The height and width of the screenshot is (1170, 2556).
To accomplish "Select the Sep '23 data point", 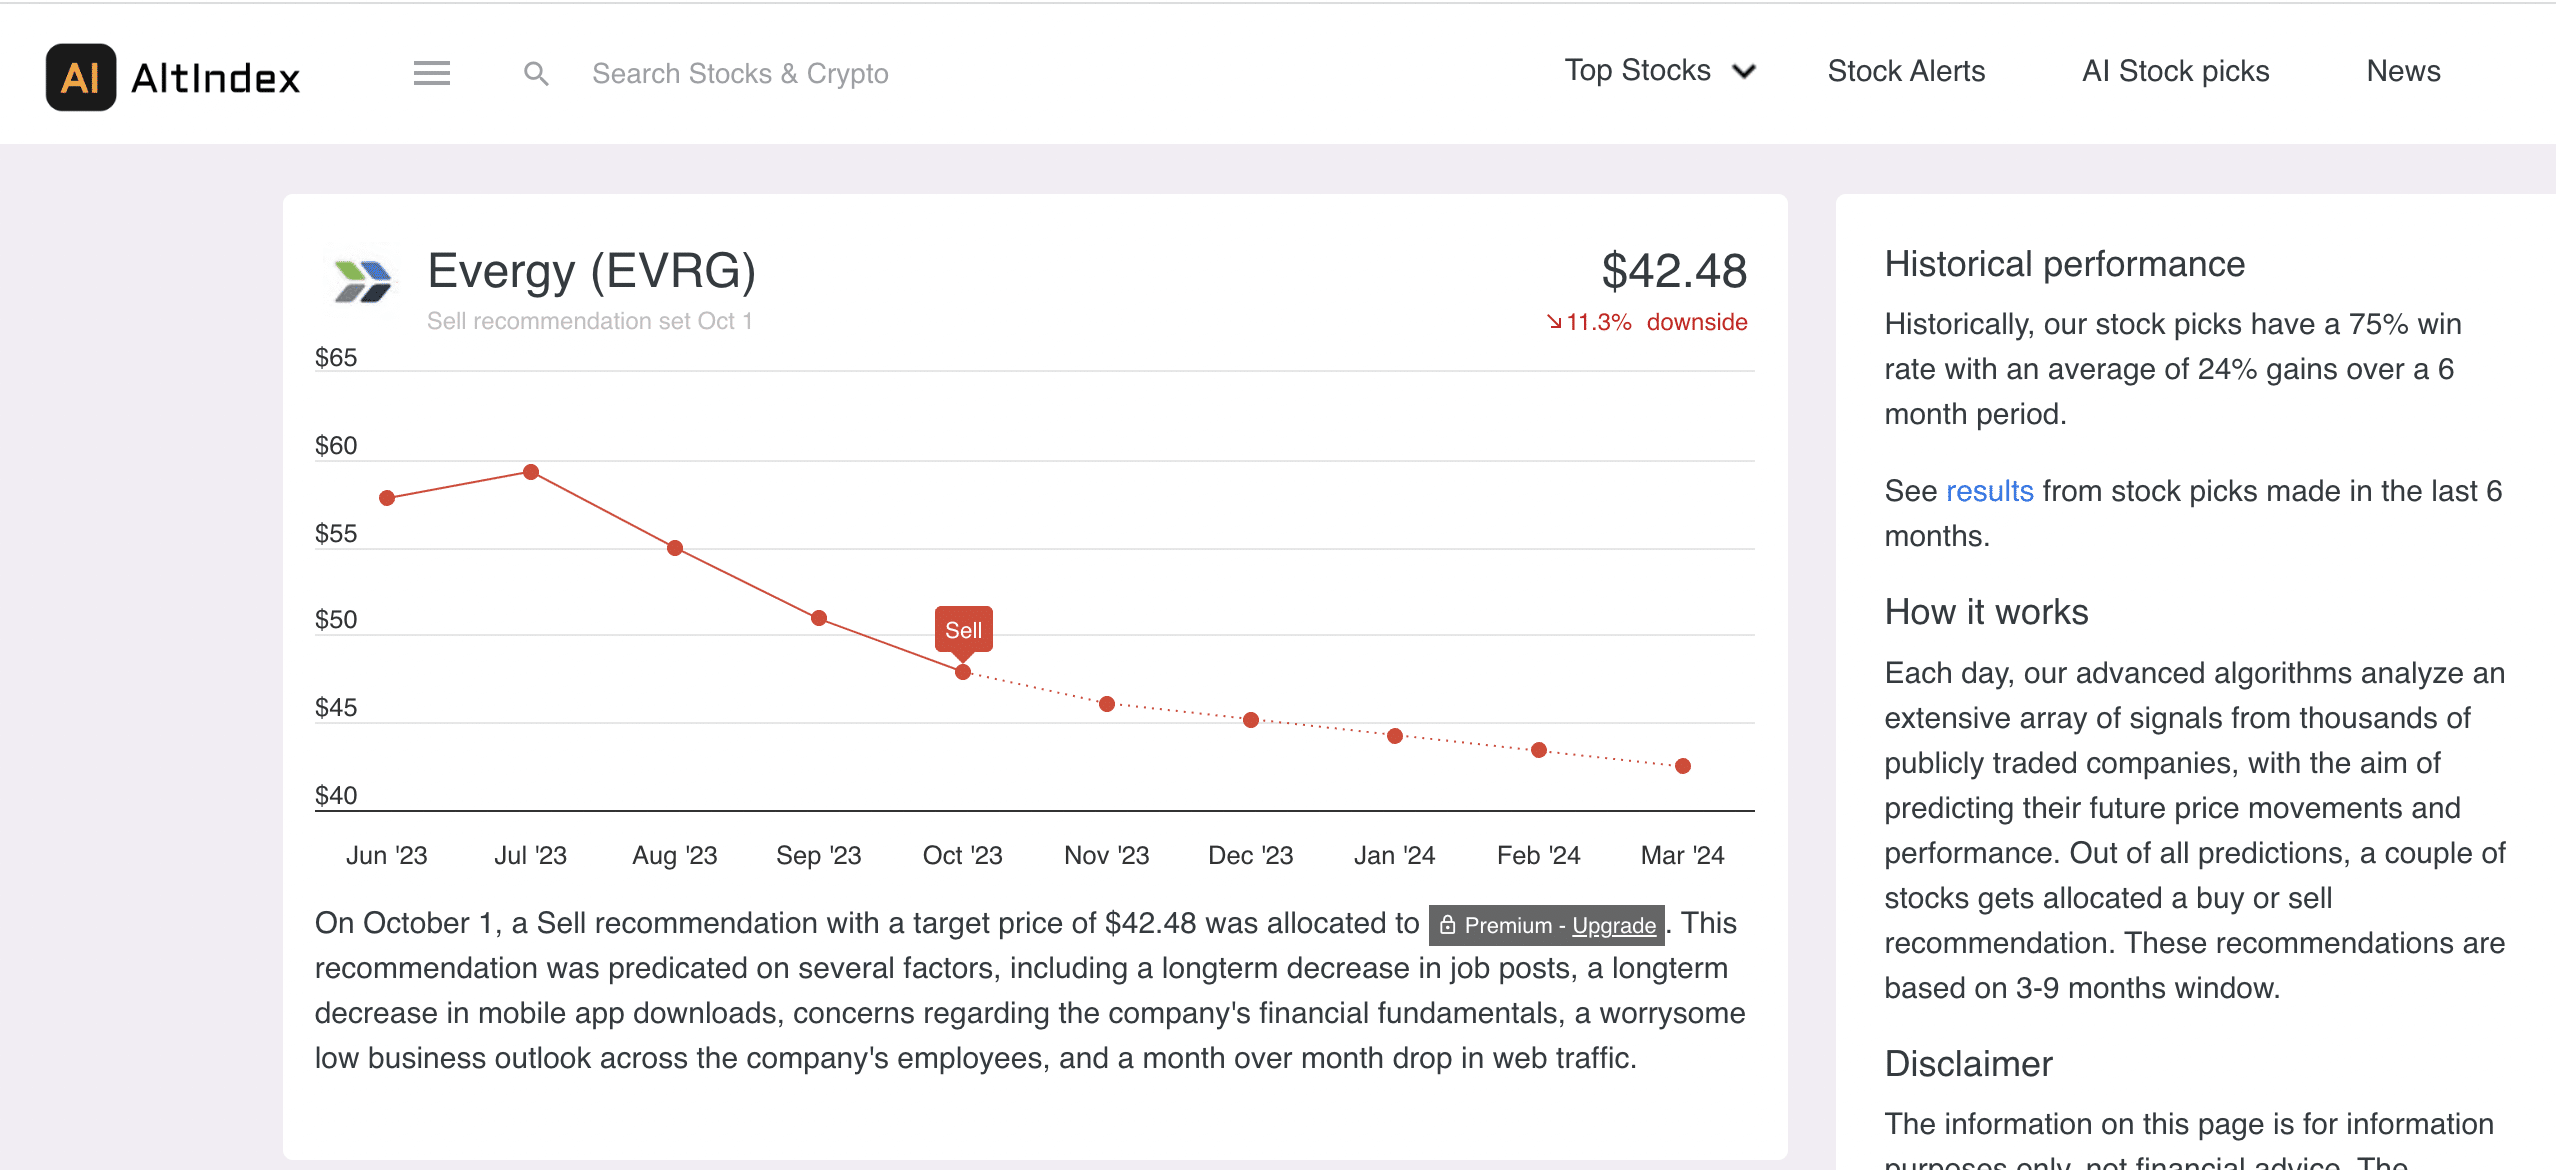I will point(819,618).
